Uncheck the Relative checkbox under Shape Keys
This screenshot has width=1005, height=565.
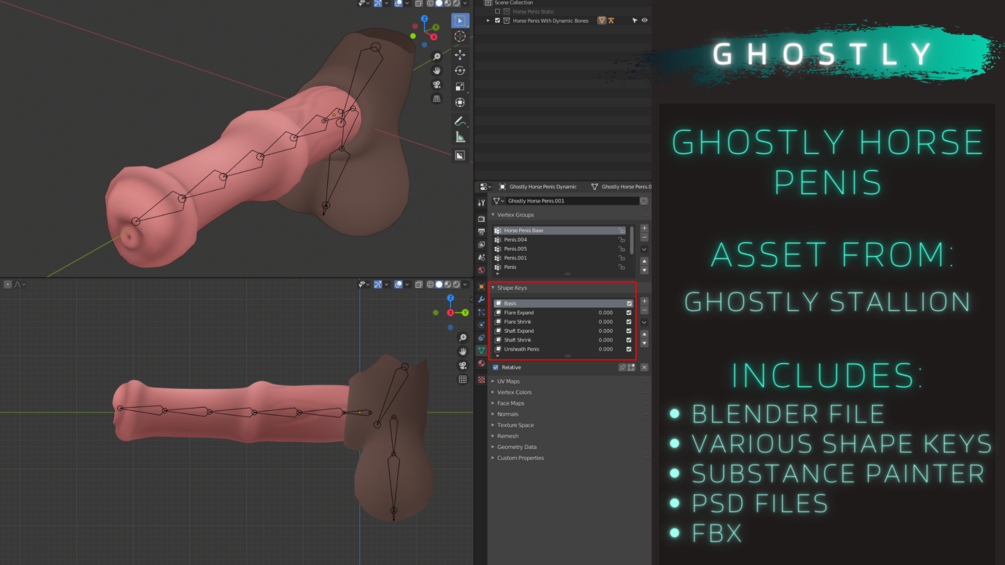[495, 368]
